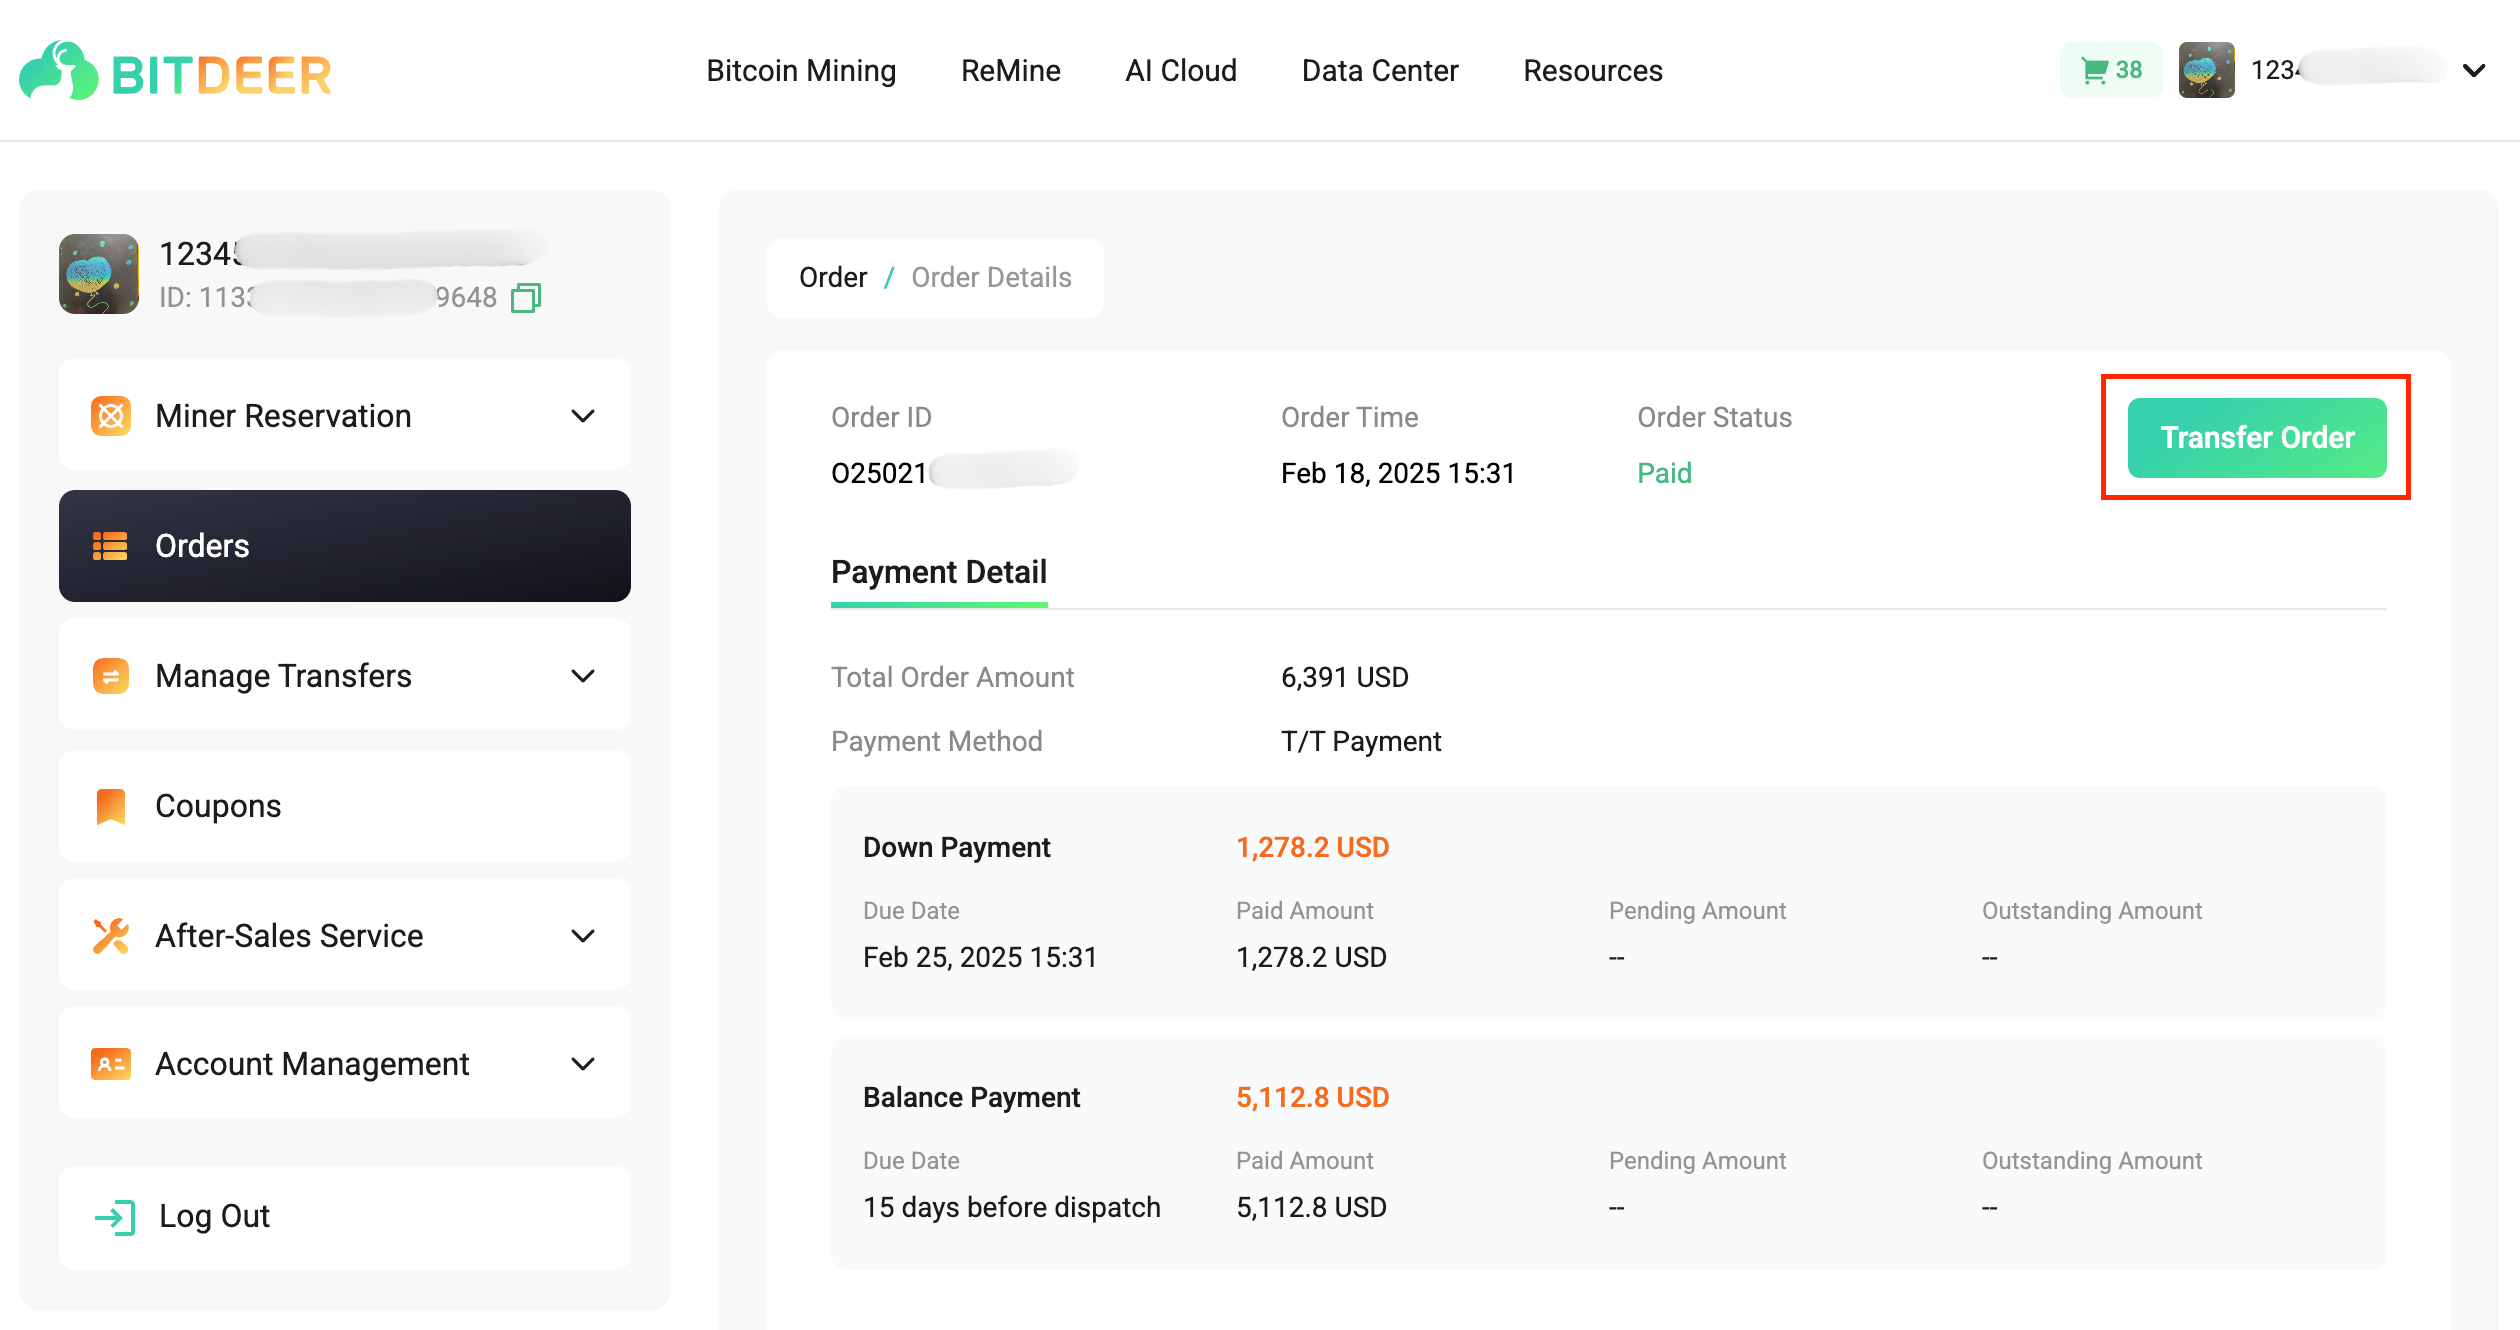Click the total amount 6,391 USD
This screenshot has width=2520, height=1330.
pyautogui.click(x=1345, y=677)
